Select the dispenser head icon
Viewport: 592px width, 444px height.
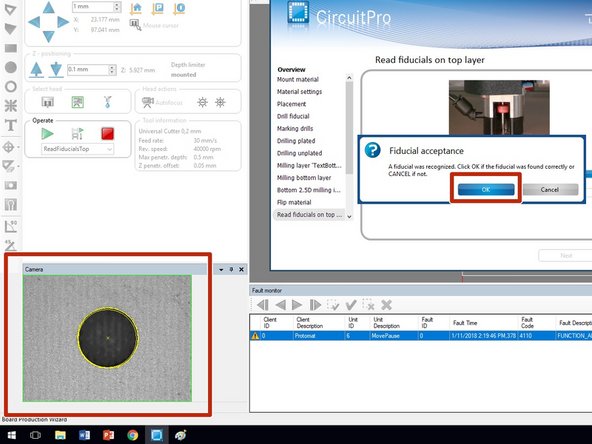[108, 102]
